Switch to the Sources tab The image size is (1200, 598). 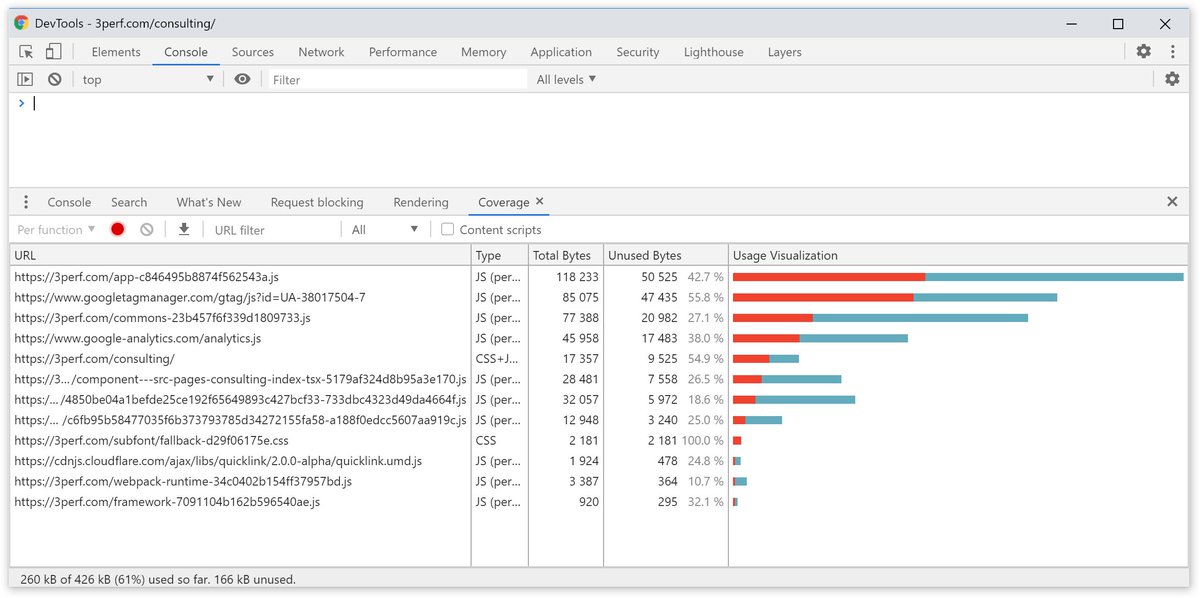[253, 52]
